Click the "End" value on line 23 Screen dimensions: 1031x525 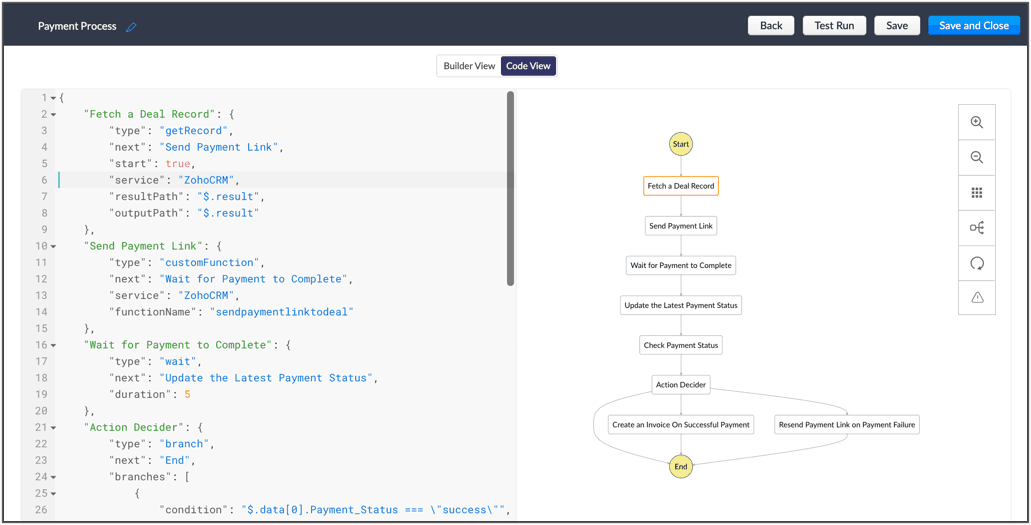click(x=175, y=460)
